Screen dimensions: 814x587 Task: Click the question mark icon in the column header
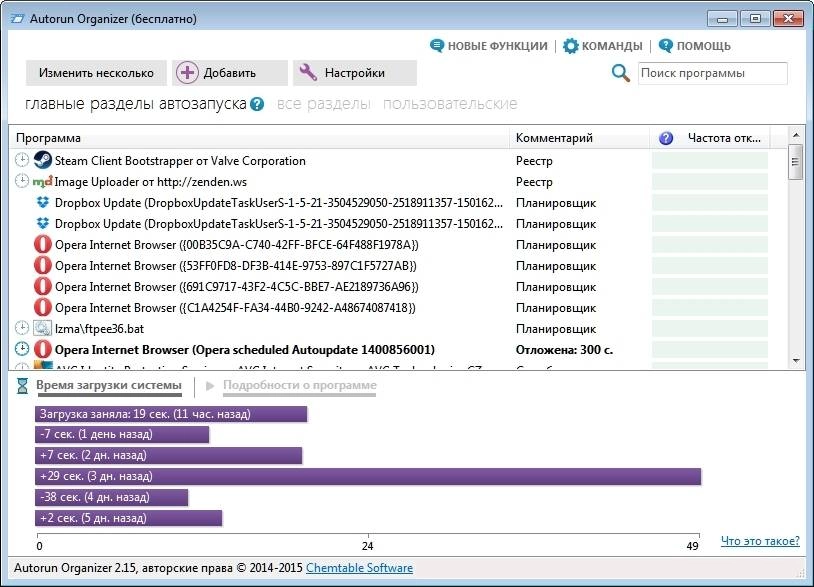[666, 138]
